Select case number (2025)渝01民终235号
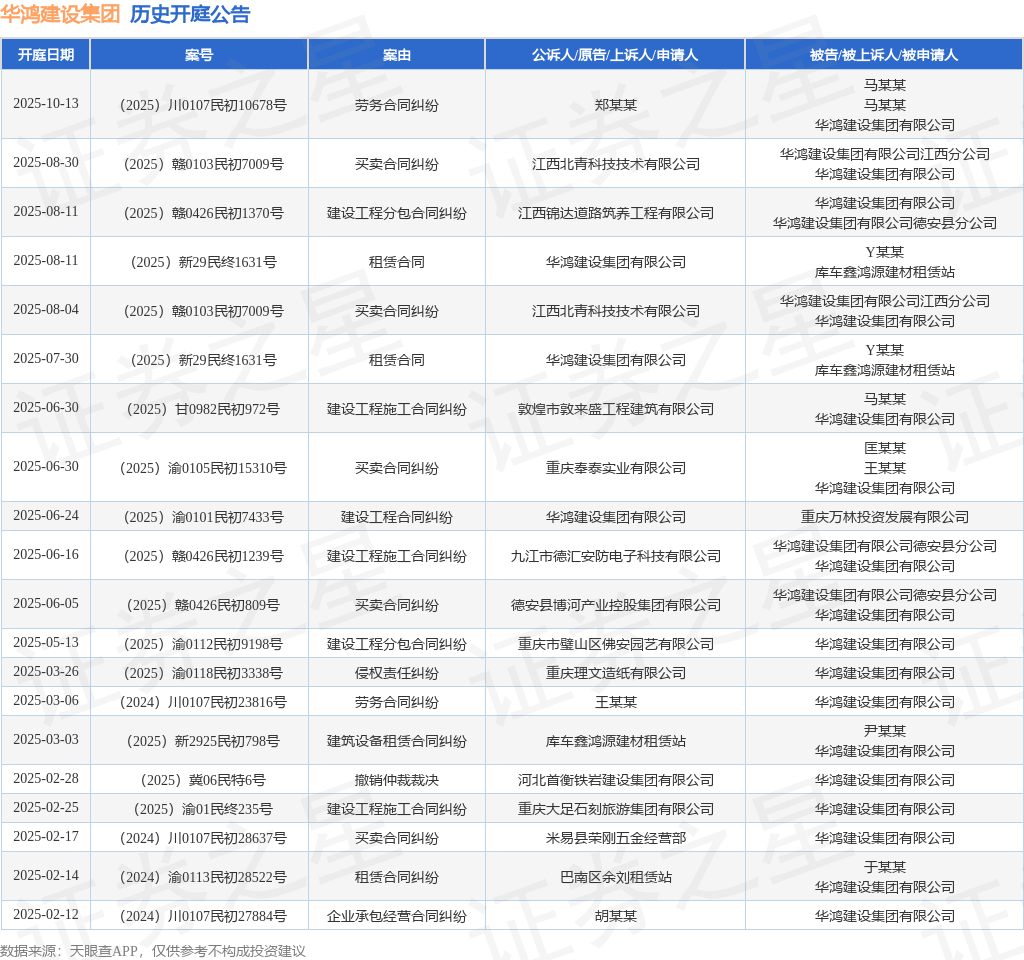The image size is (1024, 960). (203, 809)
